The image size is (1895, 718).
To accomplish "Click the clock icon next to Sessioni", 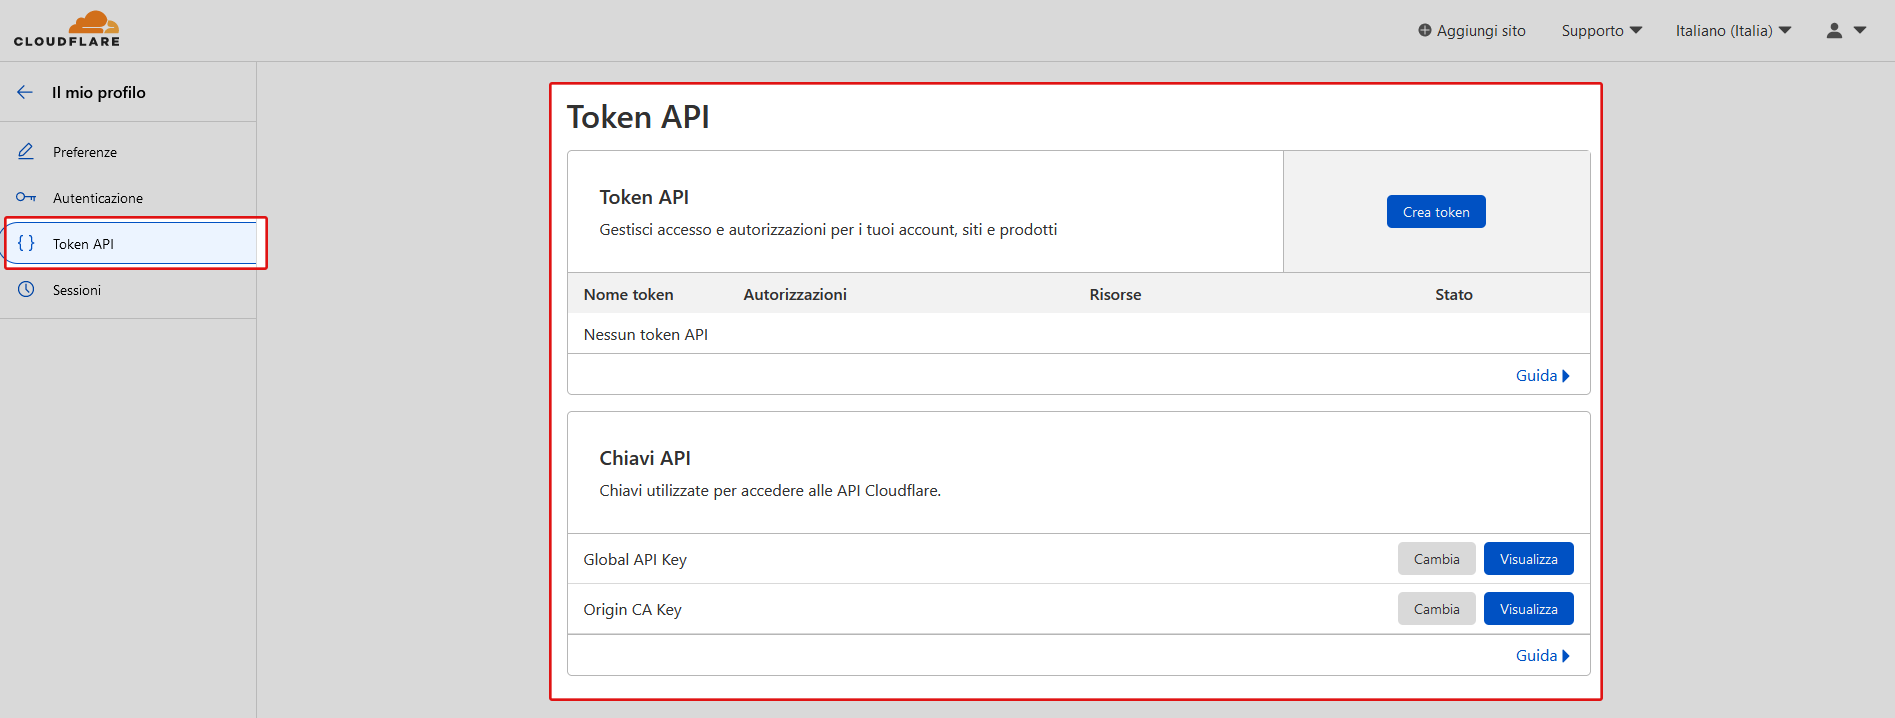I will 26,289.
